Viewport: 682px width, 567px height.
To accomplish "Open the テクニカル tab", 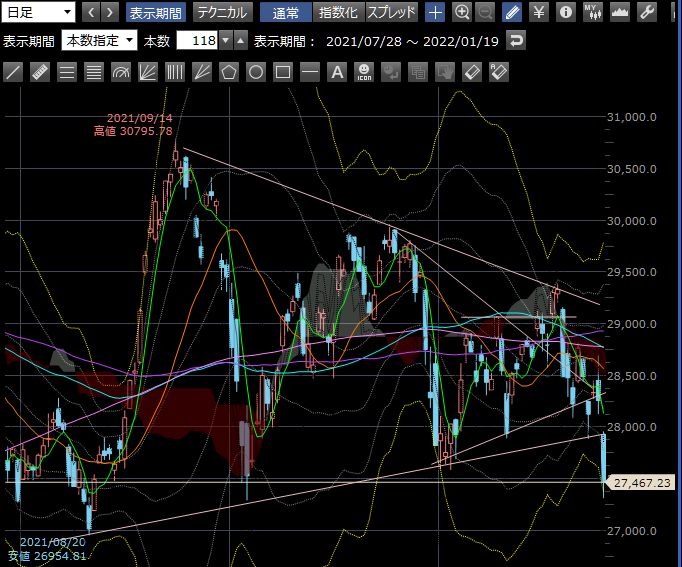I will pos(221,13).
